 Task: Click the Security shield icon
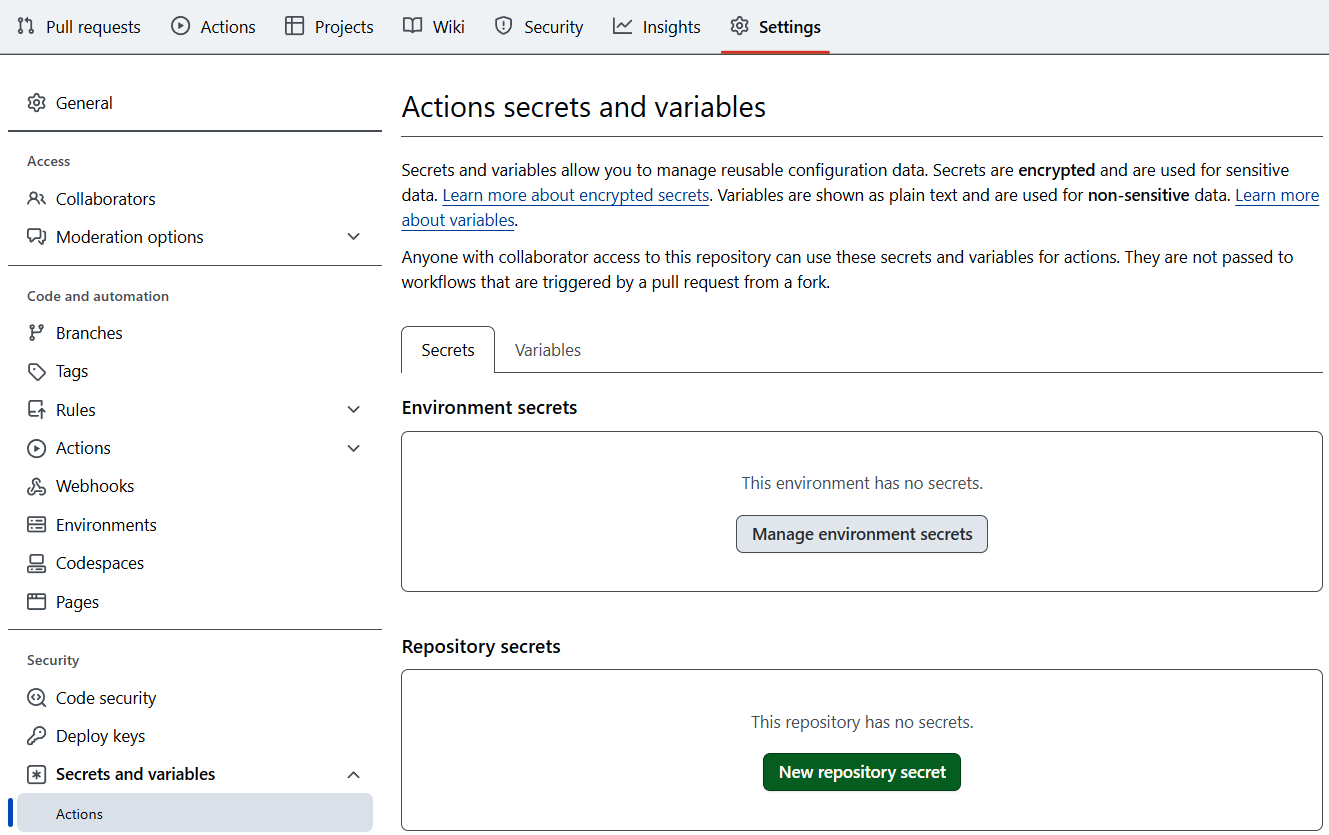click(x=504, y=27)
